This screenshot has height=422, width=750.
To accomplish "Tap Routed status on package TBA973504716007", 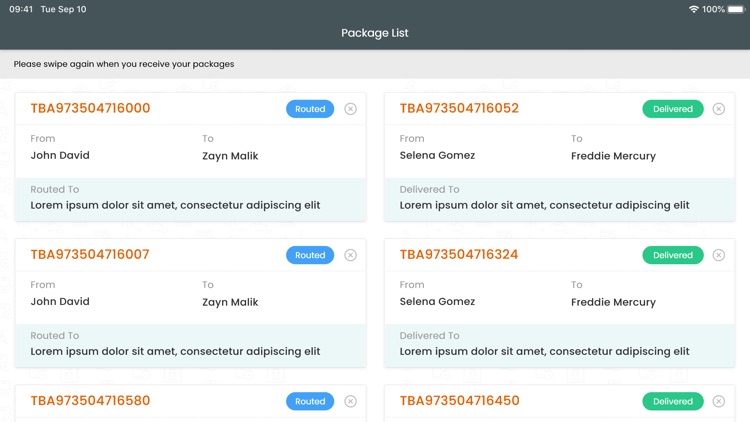I will point(310,255).
